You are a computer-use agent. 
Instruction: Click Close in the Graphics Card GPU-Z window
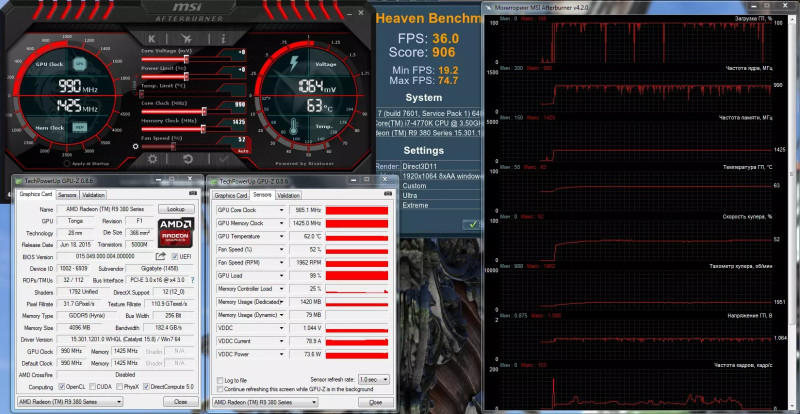tap(181, 402)
